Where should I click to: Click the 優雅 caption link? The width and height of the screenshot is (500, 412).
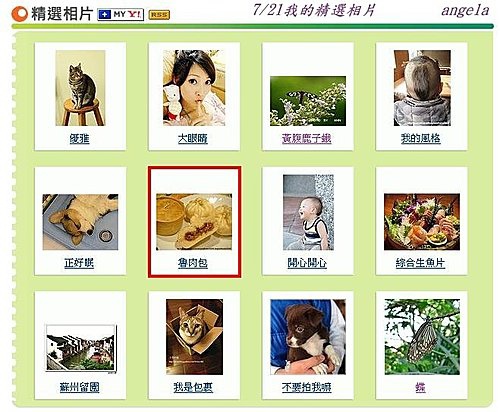point(79,139)
